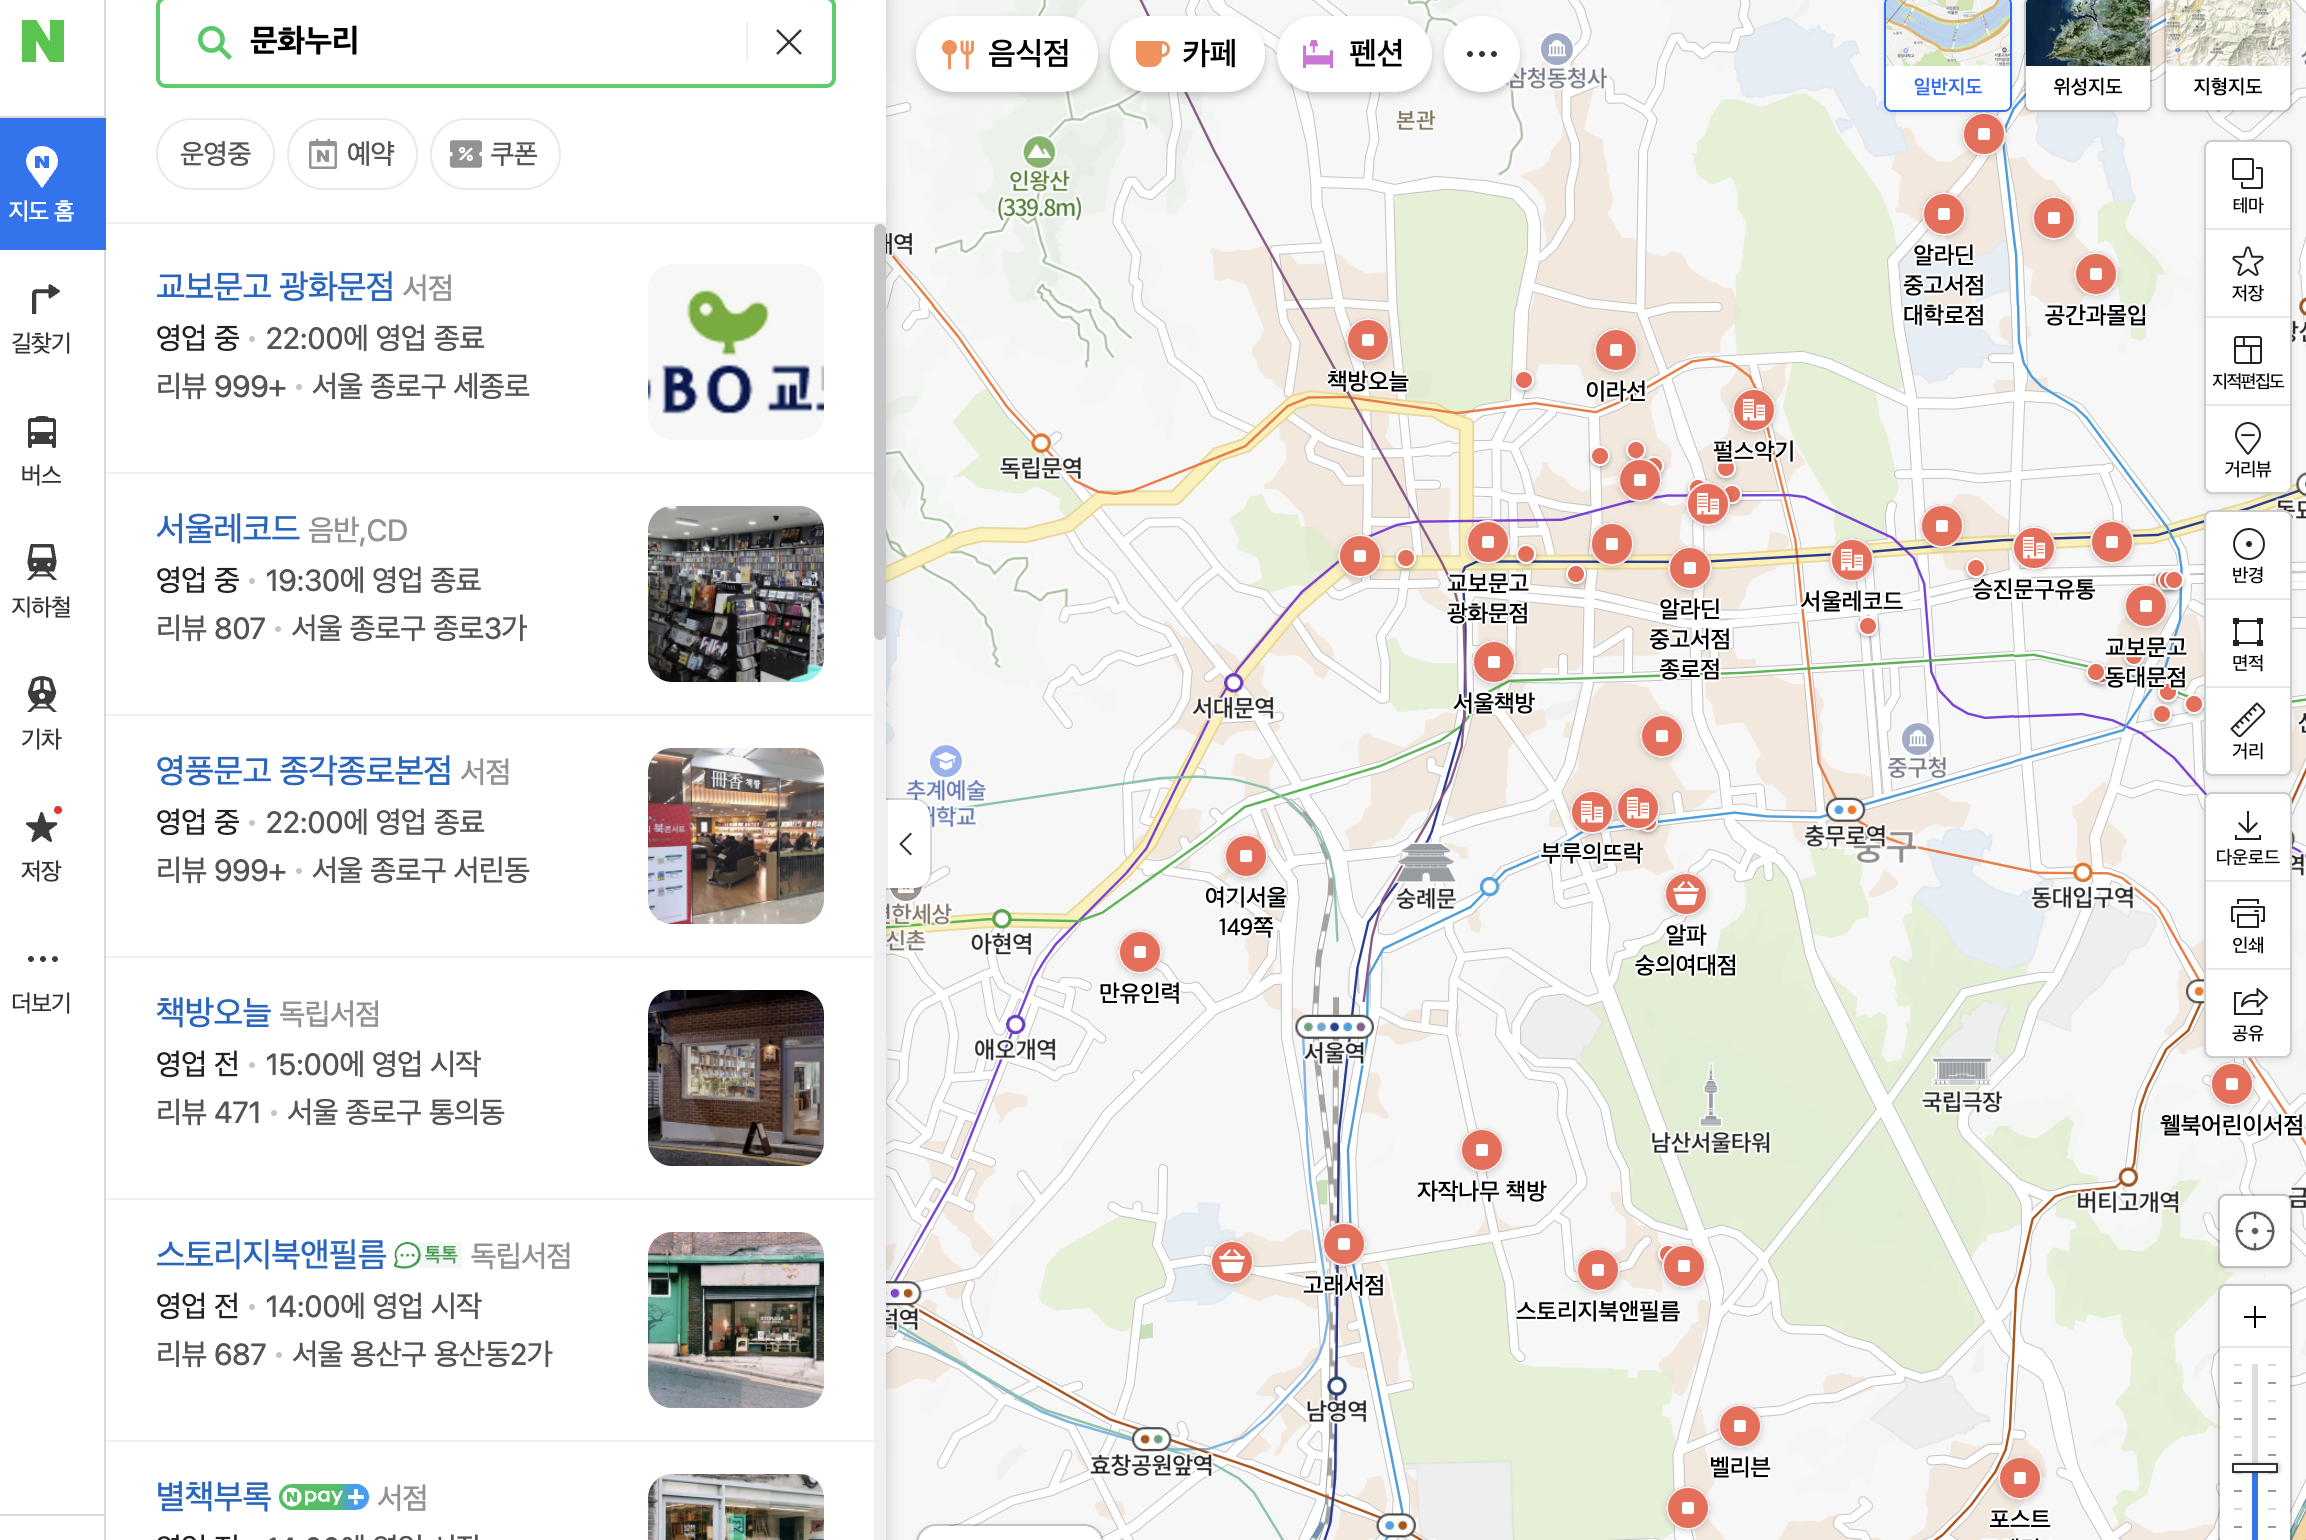Click the current location crosshair button
2306x1540 pixels.
(x=2254, y=1231)
